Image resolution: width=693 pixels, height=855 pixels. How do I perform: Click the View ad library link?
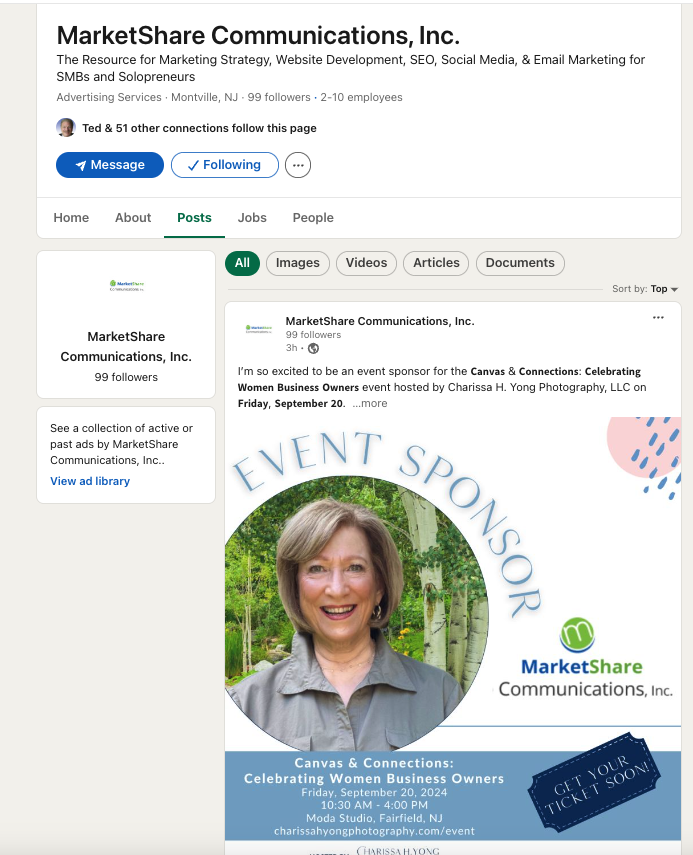point(90,481)
